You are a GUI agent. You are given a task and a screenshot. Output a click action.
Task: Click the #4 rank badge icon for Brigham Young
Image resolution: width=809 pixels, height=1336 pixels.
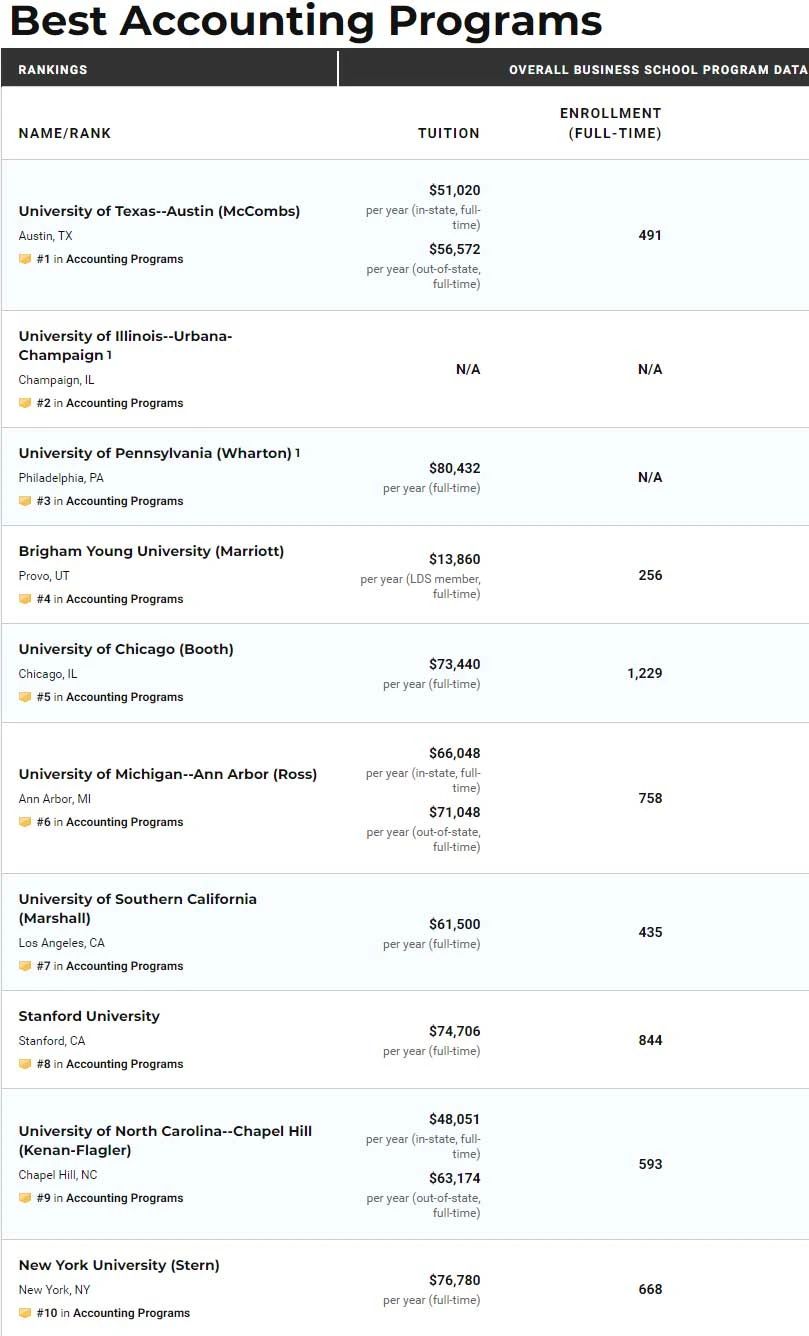tap(25, 599)
